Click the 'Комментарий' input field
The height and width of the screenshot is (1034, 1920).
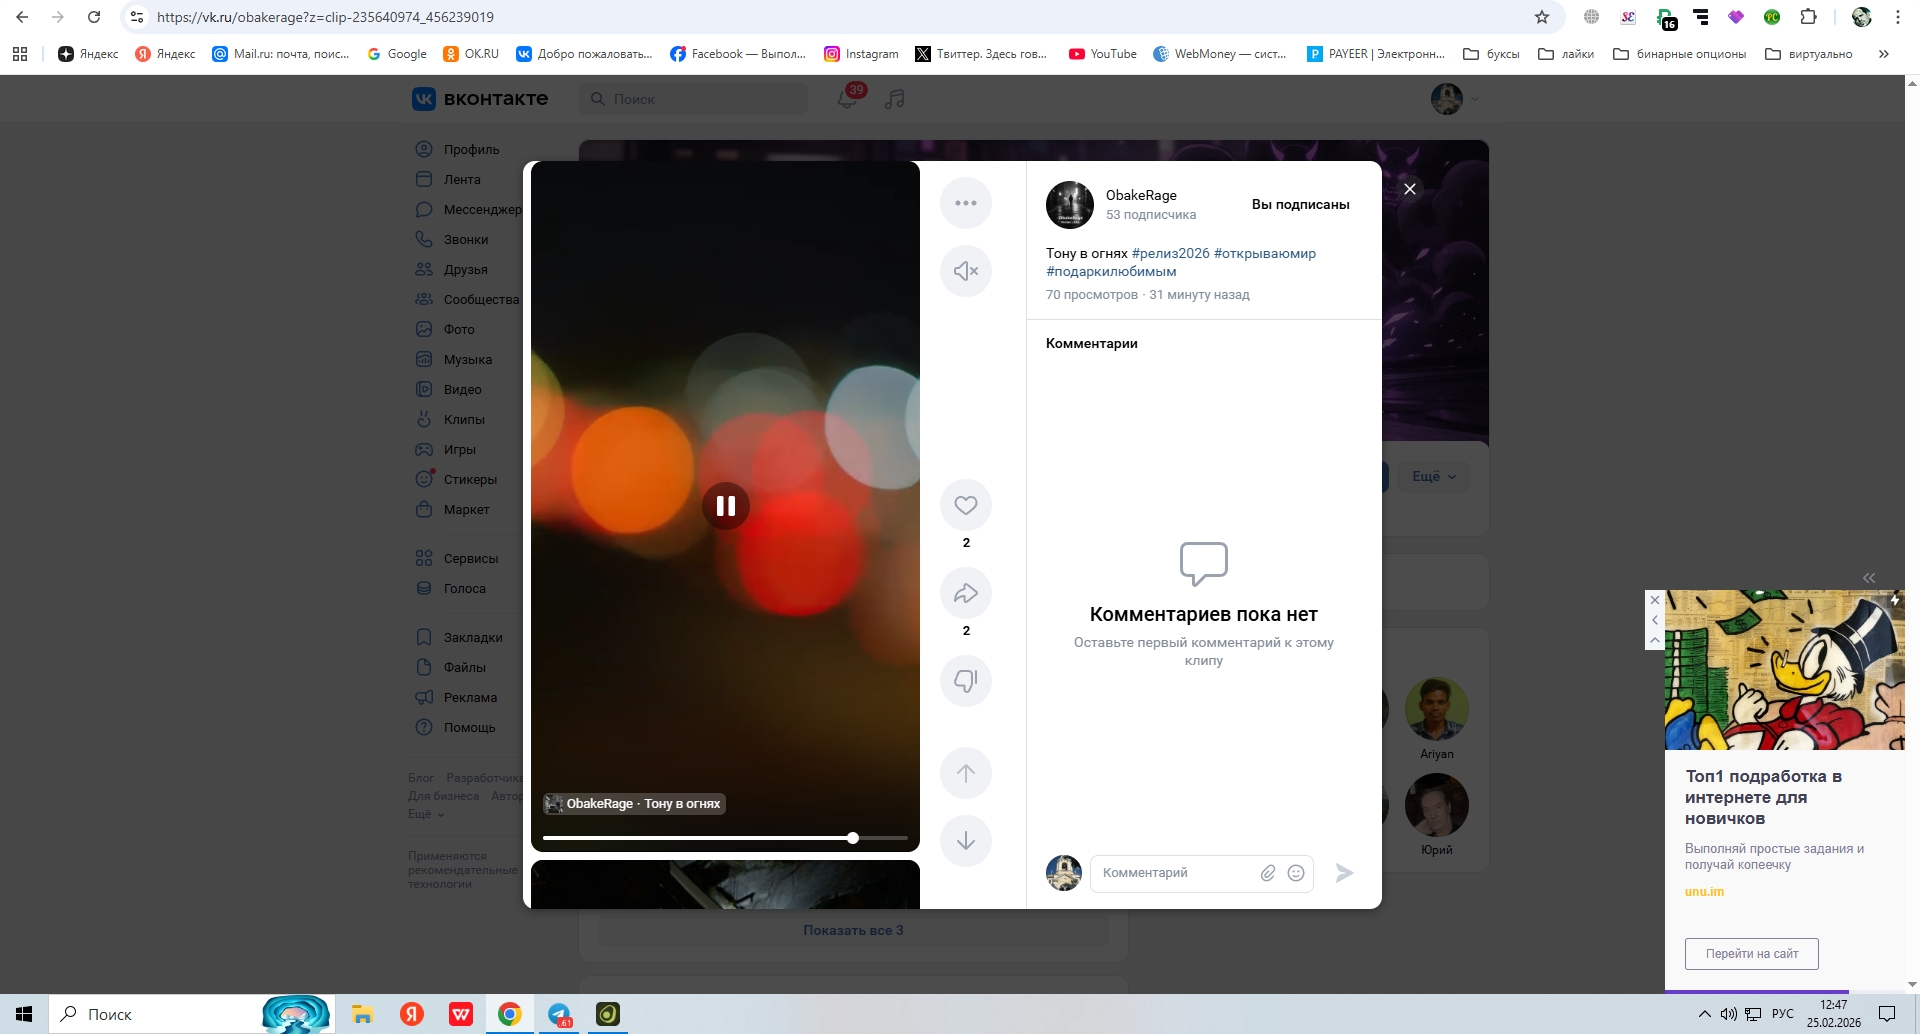pos(1175,873)
